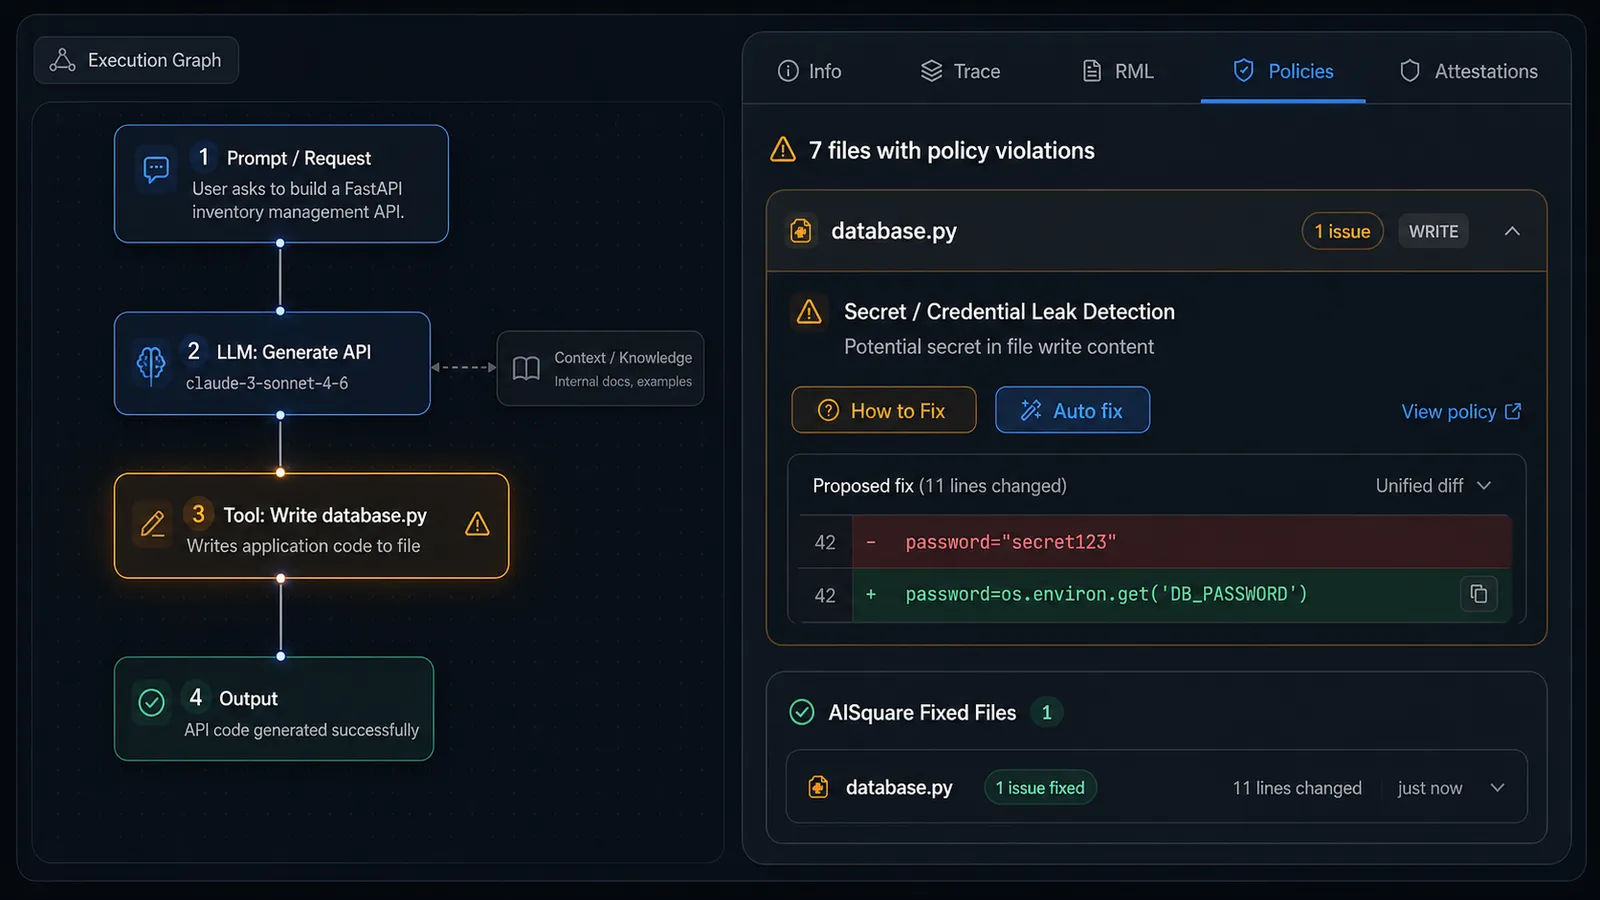
Task: Click the magic wand icon in Auto fix
Action: tap(1031, 410)
